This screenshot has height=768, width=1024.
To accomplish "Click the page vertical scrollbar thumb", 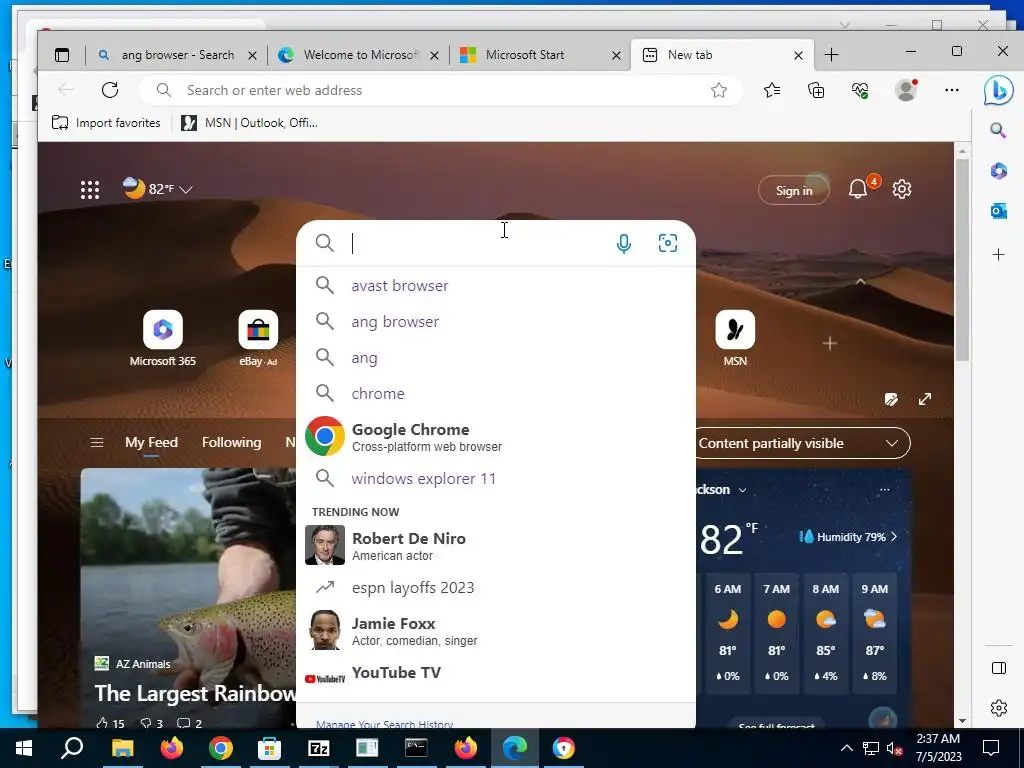I will (x=962, y=259).
